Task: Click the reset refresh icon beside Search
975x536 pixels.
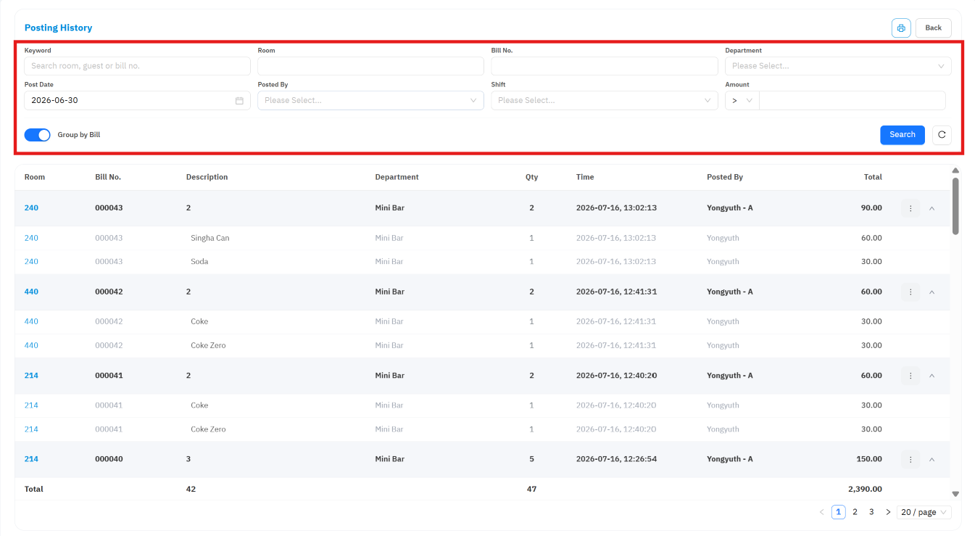Action: point(941,135)
